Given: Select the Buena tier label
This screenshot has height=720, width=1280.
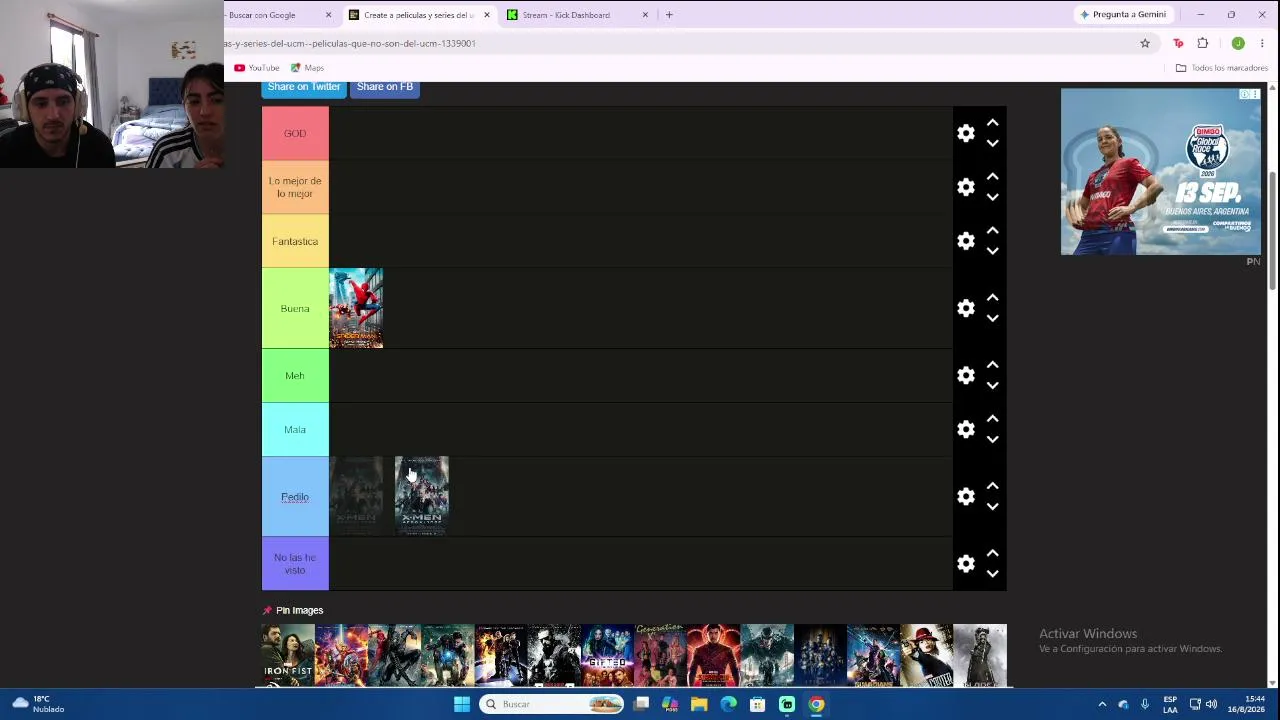Looking at the screenshot, I should tap(295, 308).
